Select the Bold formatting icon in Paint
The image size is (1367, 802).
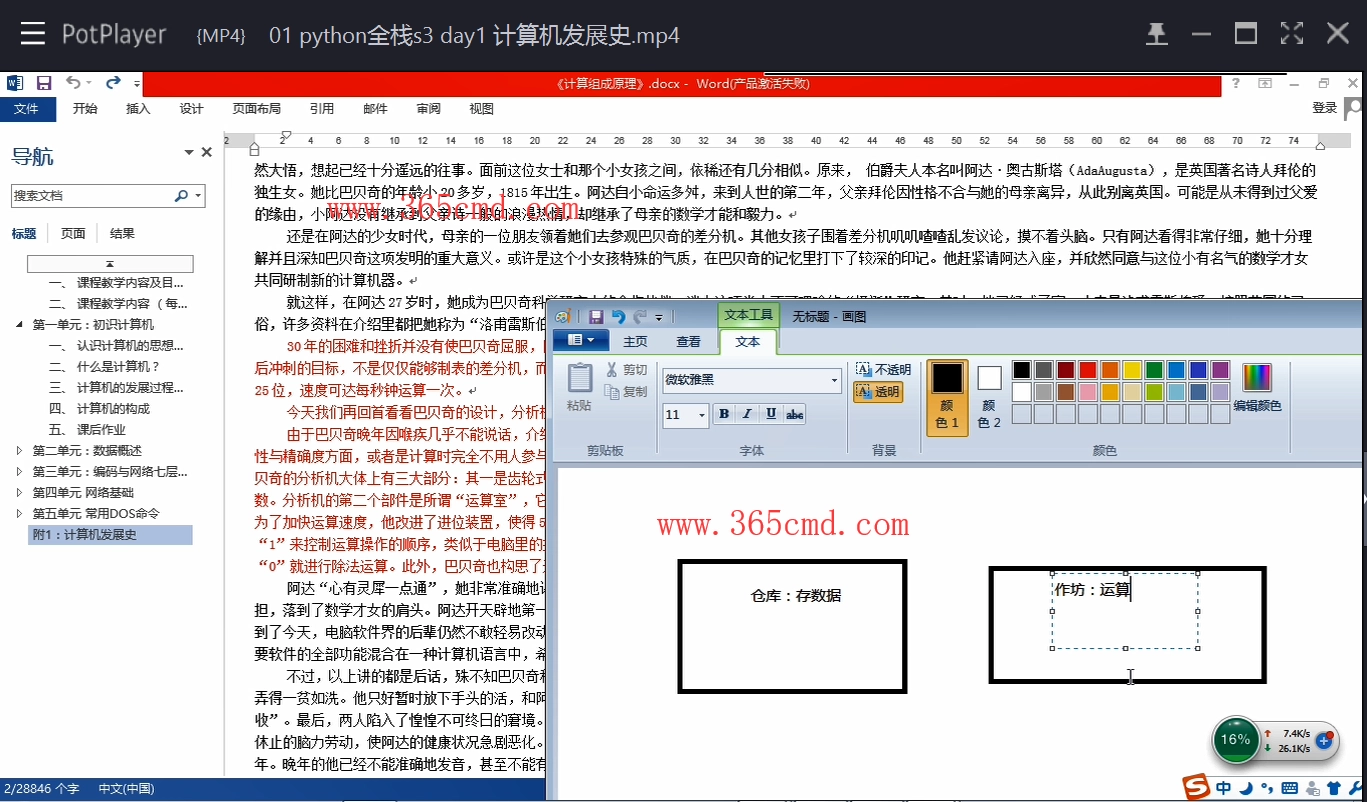tap(723, 413)
